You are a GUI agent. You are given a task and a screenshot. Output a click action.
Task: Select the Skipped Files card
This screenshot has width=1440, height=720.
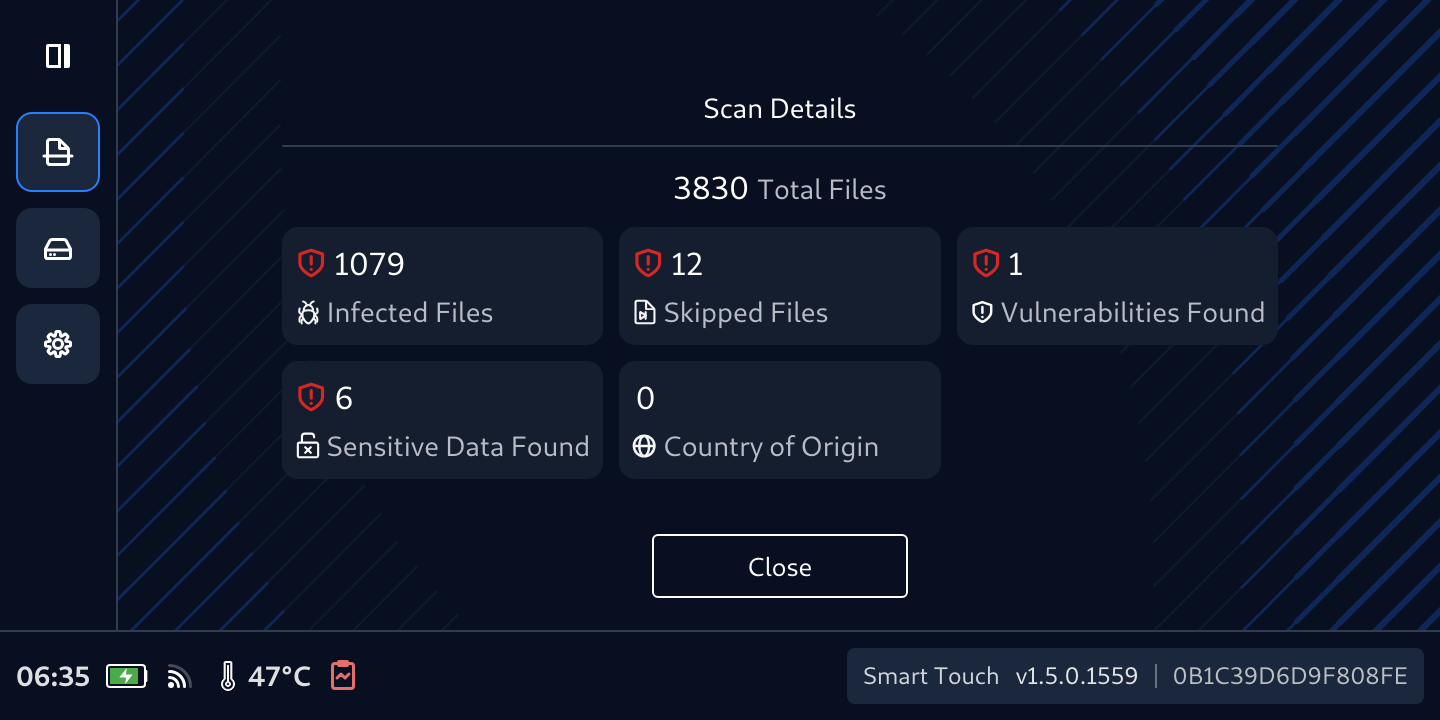(779, 286)
